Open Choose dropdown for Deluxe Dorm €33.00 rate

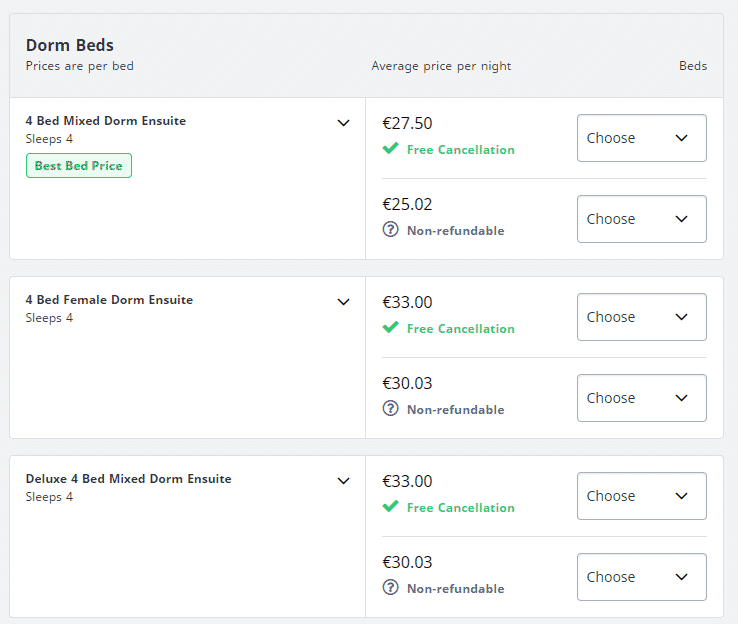[642, 496]
